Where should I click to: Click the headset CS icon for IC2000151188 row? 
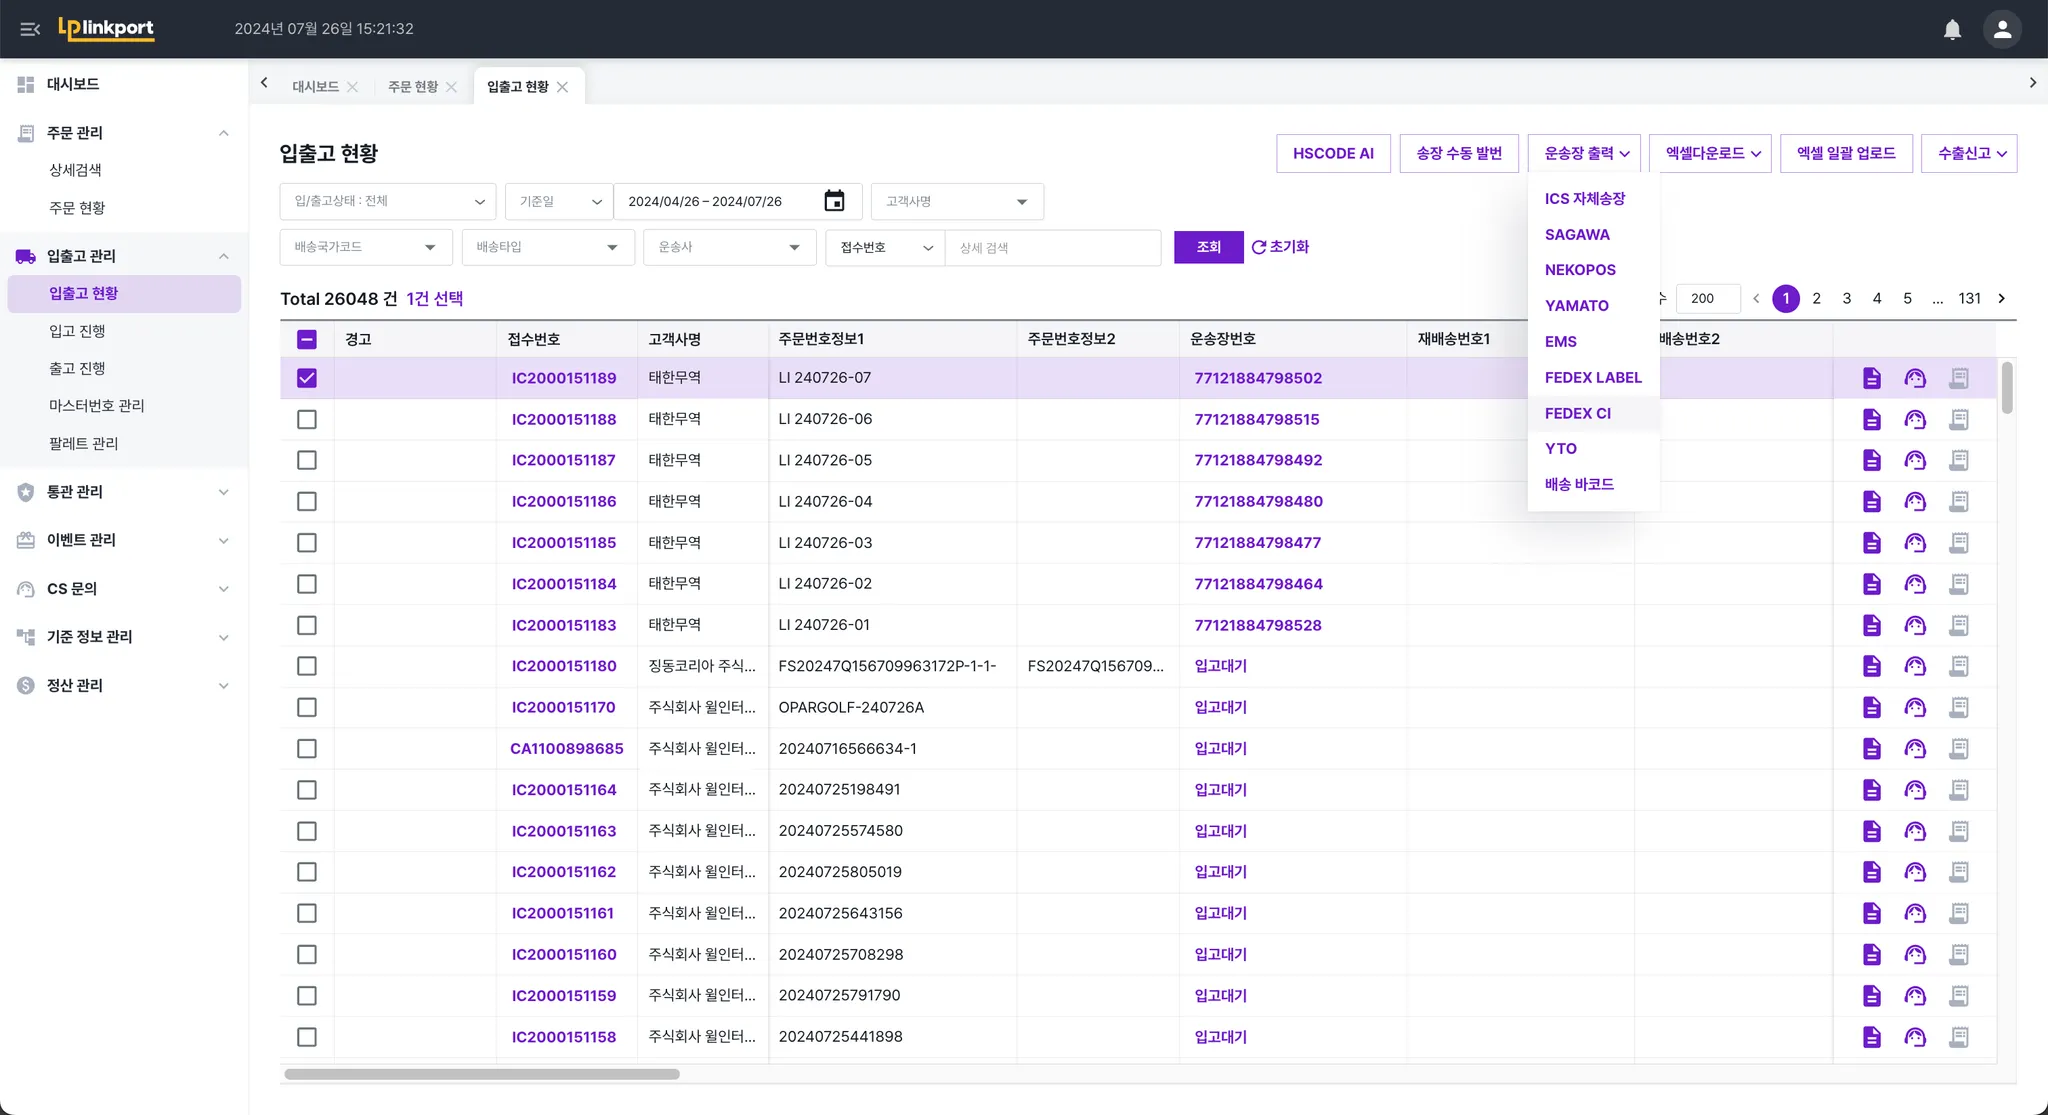tap(1915, 420)
